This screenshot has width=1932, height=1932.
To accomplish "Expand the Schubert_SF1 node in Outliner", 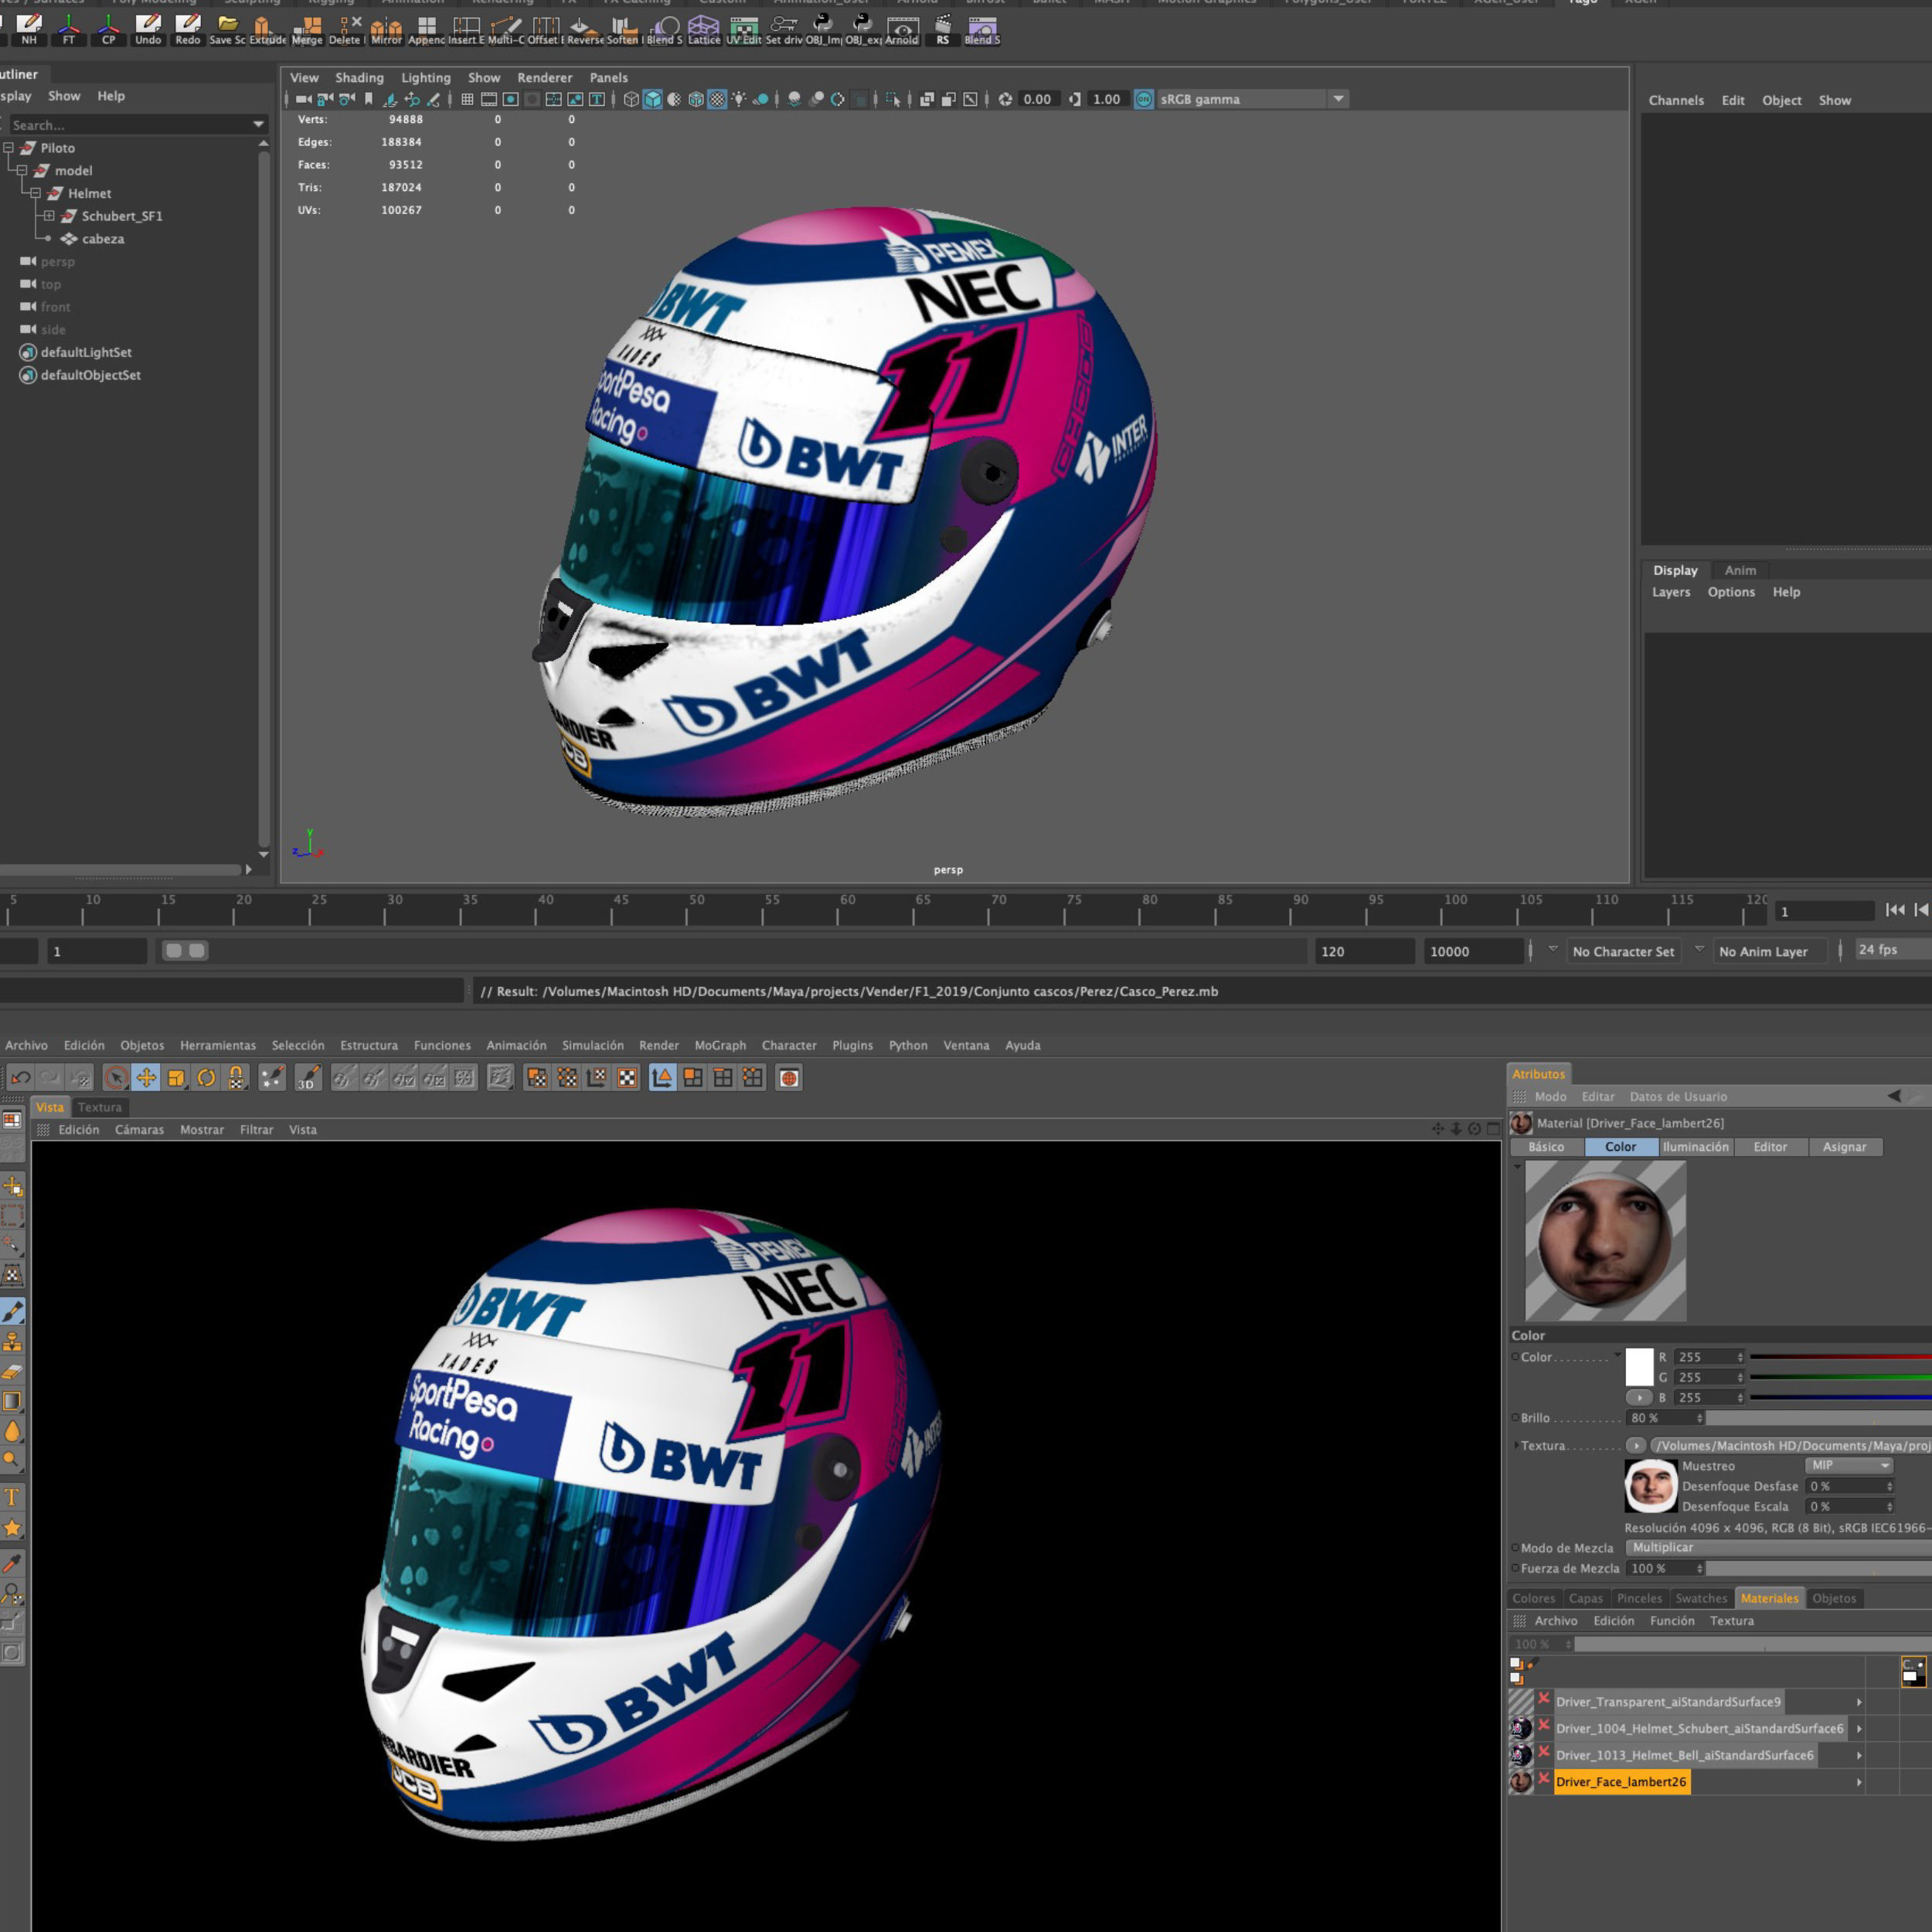I will tap(49, 215).
